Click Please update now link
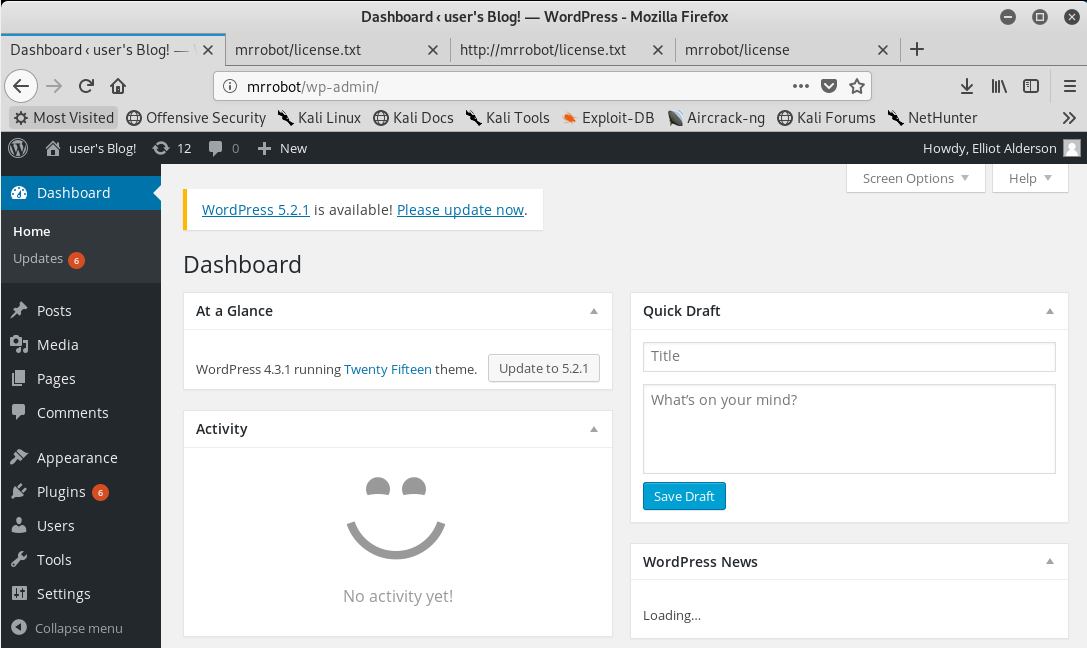 point(460,210)
